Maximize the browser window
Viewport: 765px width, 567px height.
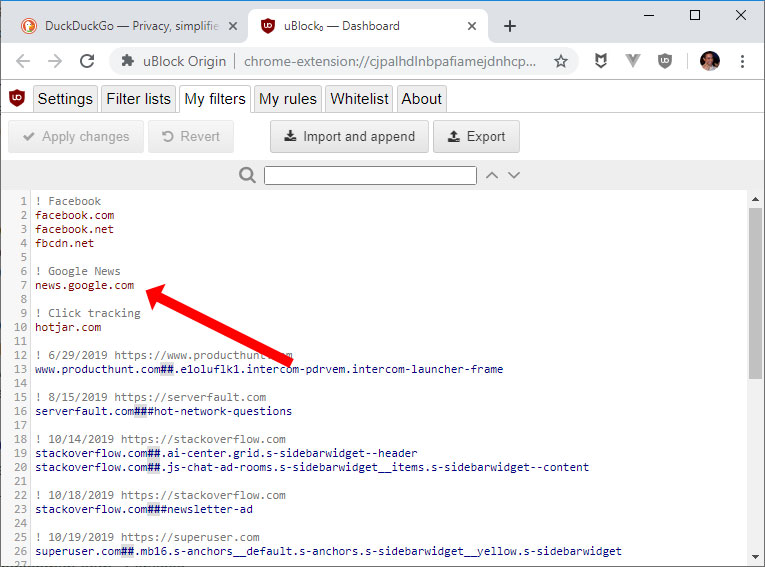[695, 16]
